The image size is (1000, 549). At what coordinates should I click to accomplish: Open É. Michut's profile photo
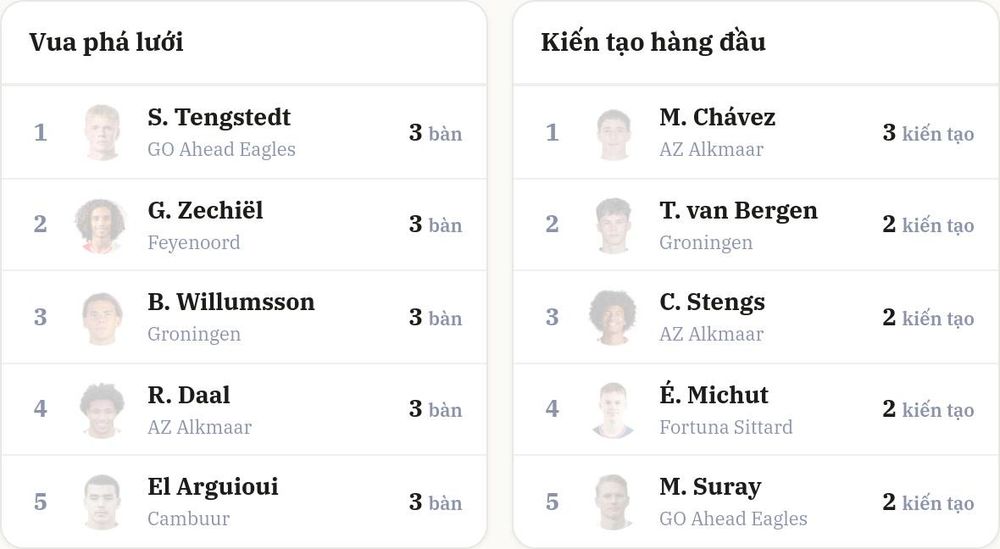coord(614,409)
